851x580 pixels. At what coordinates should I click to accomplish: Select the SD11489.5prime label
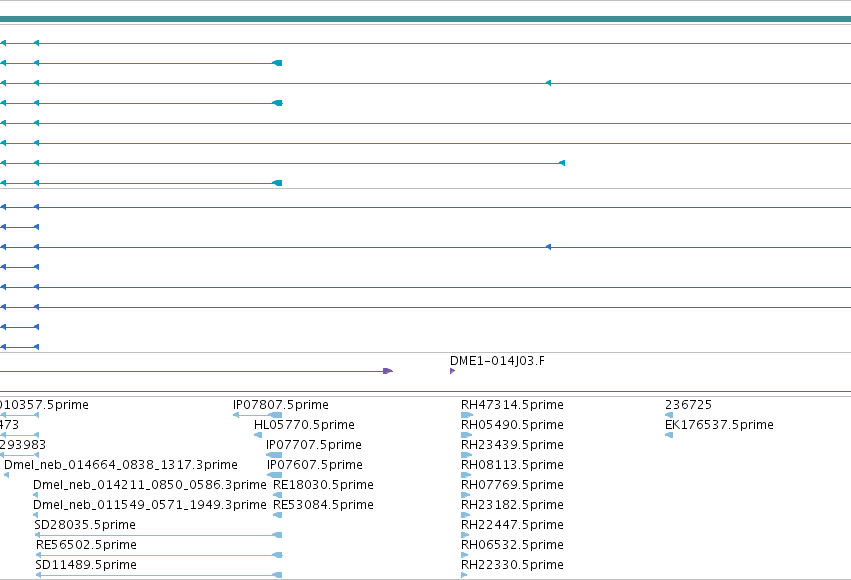click(86, 565)
